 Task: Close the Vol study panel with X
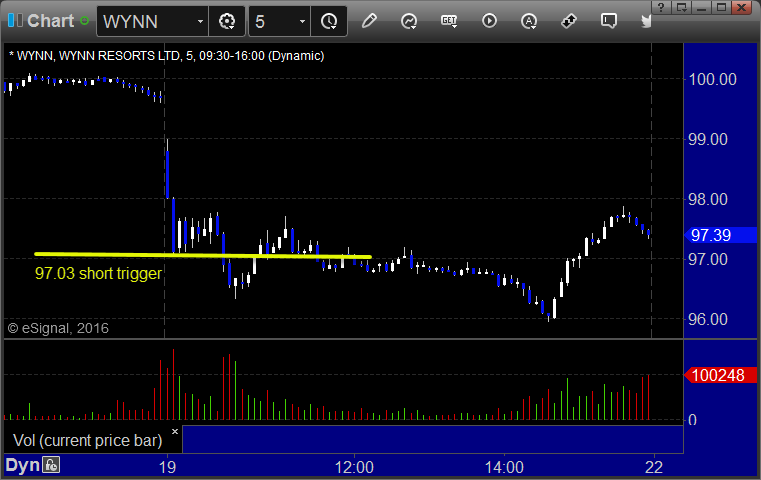pos(175,431)
